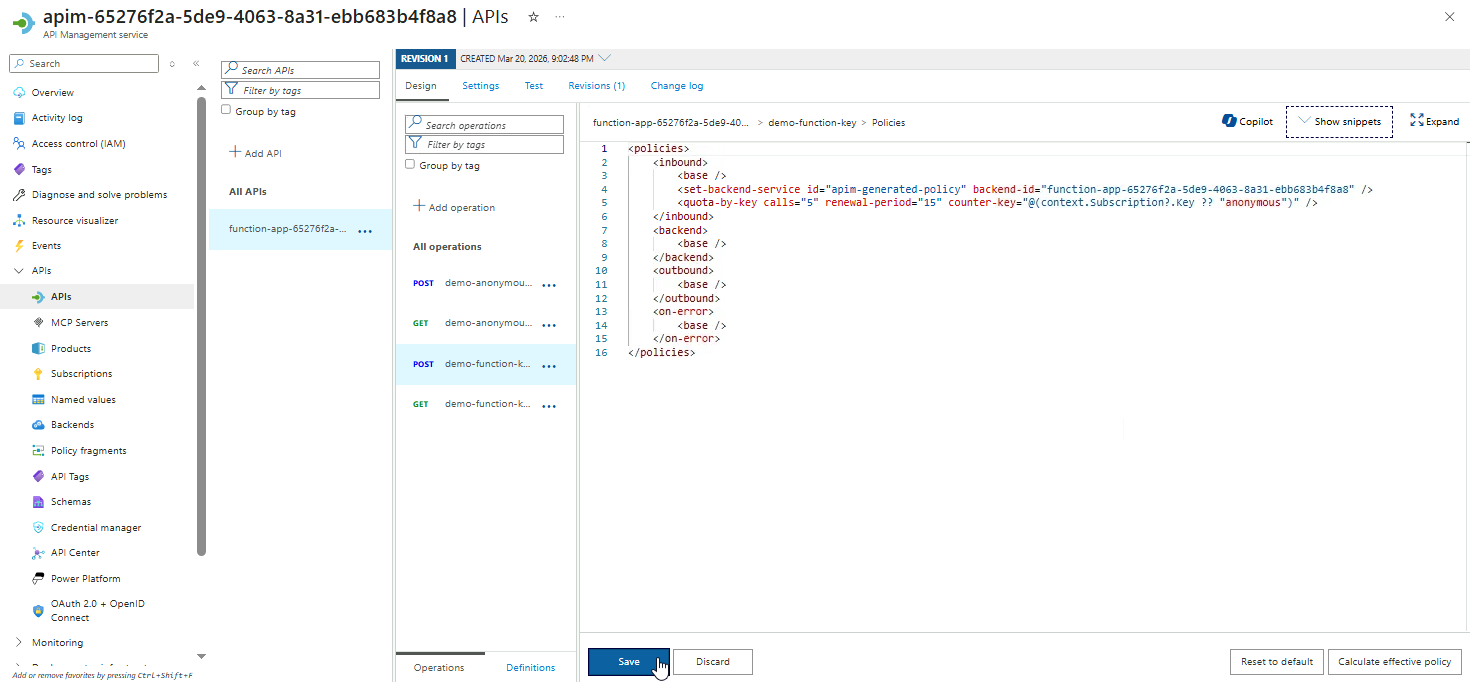Expand the Monitoring section in sidebar

[x=19, y=642]
